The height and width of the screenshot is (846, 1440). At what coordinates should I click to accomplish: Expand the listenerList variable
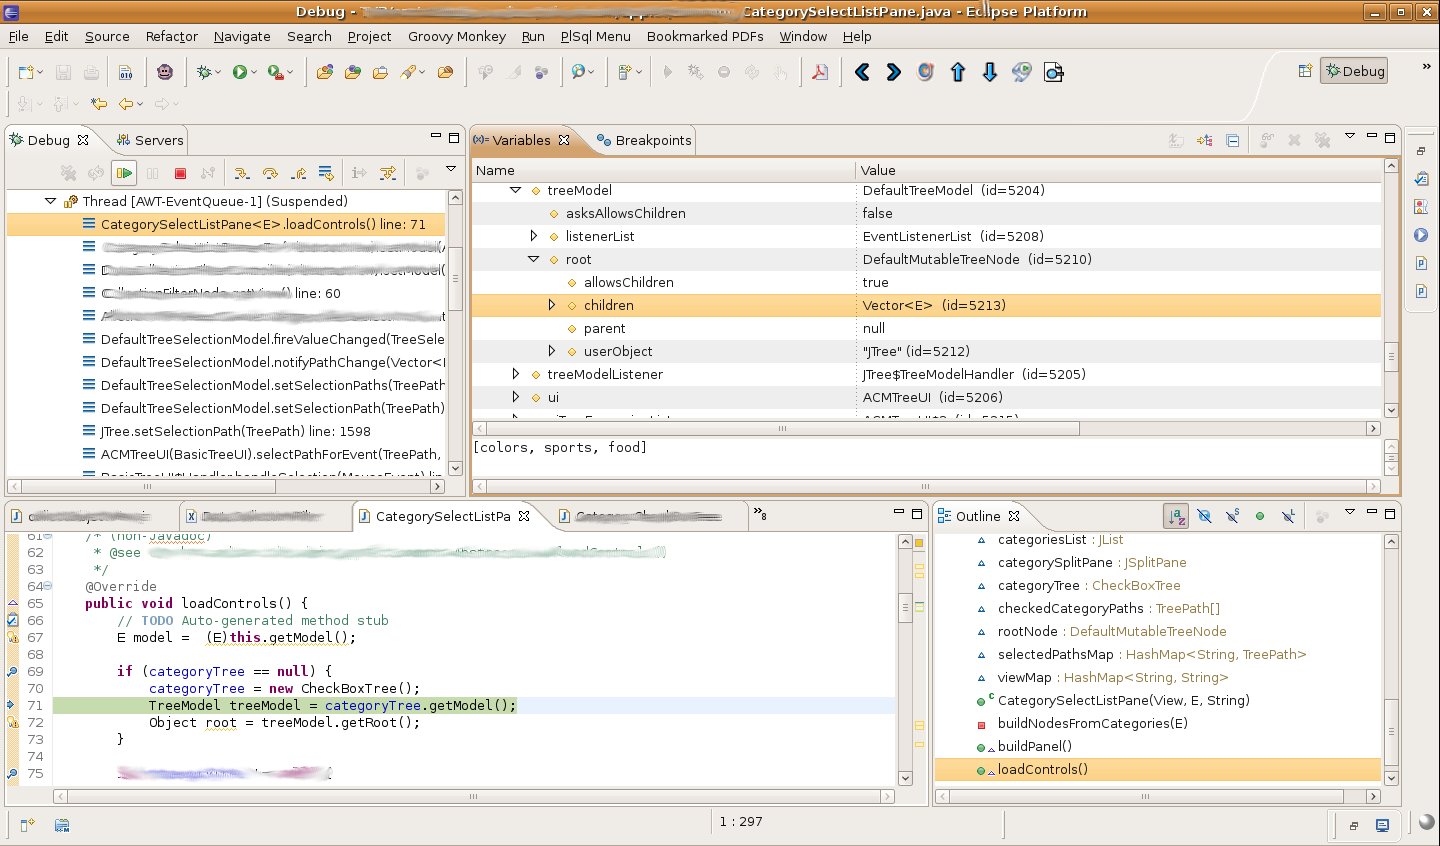click(534, 236)
